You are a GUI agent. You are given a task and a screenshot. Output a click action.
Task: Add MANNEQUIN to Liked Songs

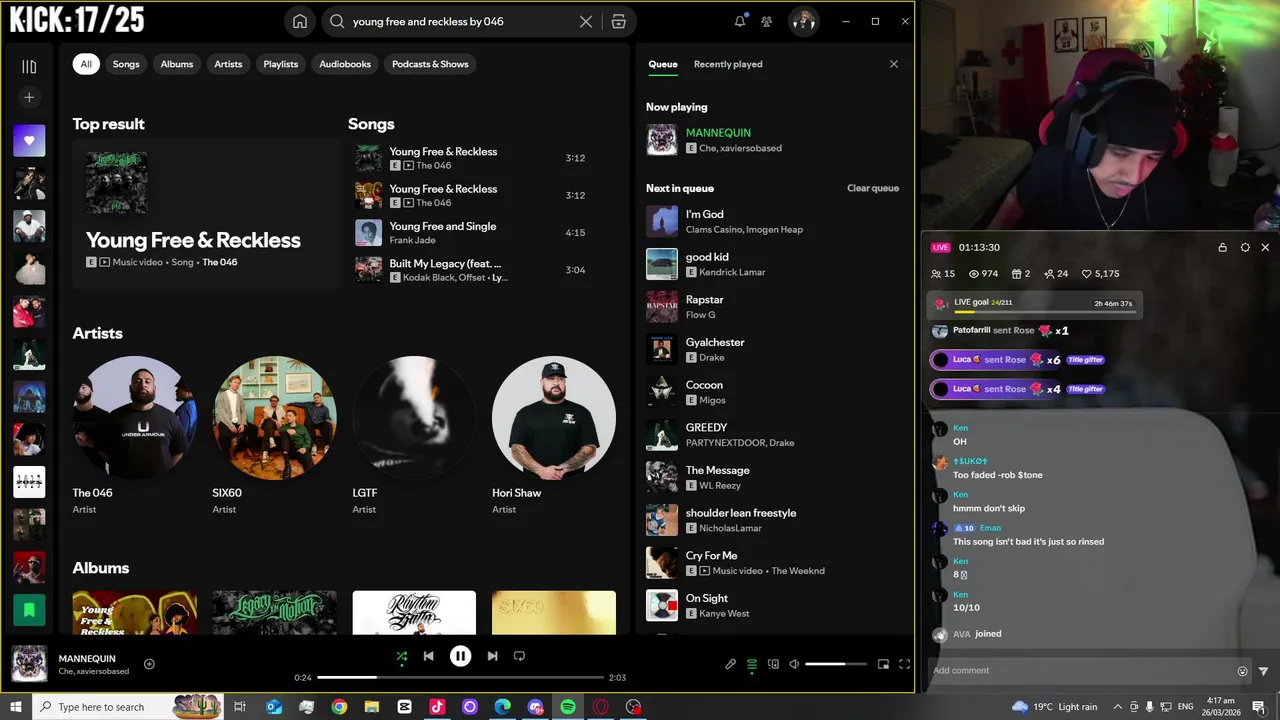click(149, 664)
